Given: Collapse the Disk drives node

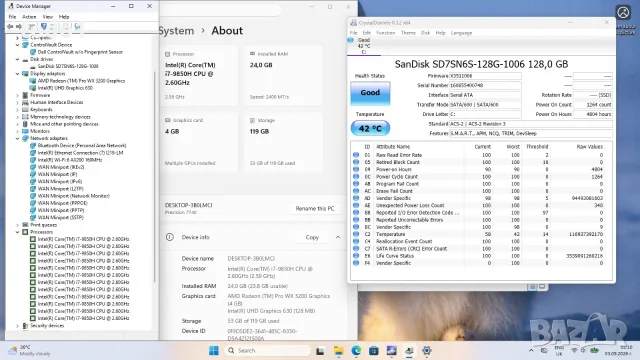Looking at the screenshot, I should [x=18, y=59].
